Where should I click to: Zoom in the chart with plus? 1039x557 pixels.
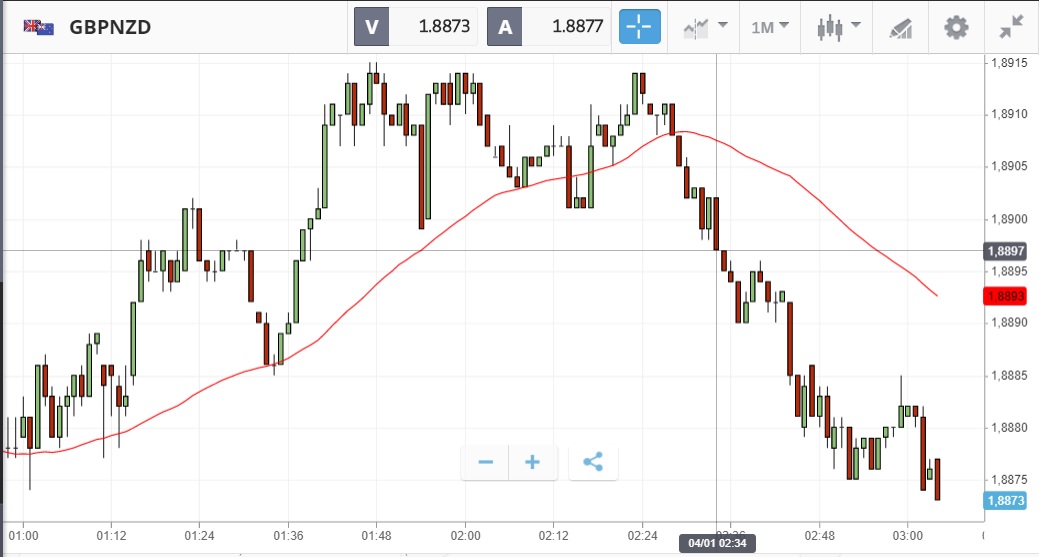(x=533, y=462)
